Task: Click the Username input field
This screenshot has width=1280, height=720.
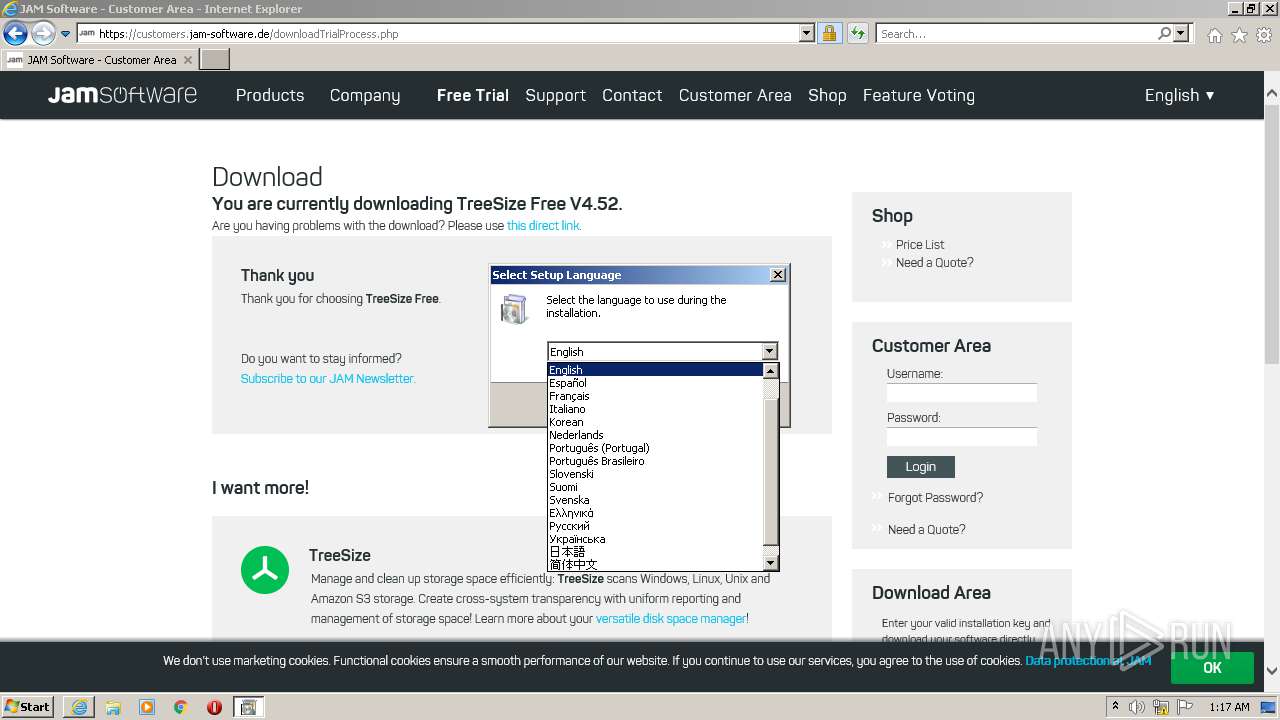Action: [962, 393]
